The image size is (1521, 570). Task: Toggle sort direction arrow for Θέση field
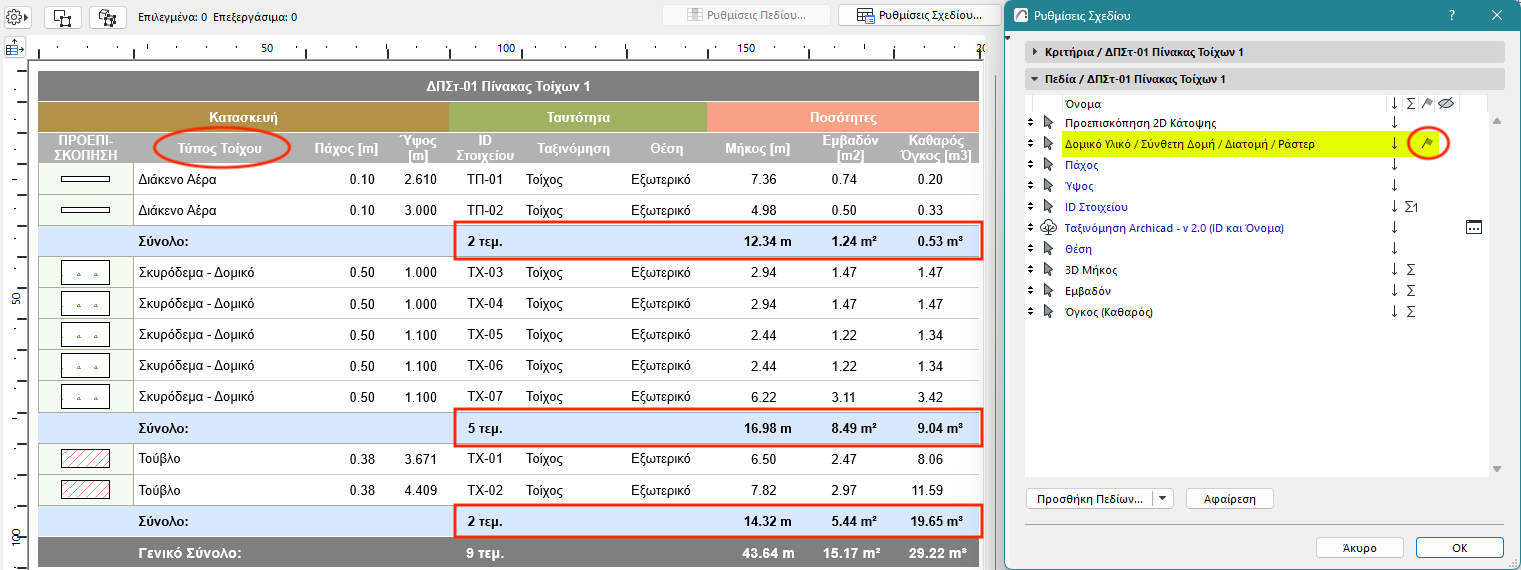click(x=1394, y=249)
